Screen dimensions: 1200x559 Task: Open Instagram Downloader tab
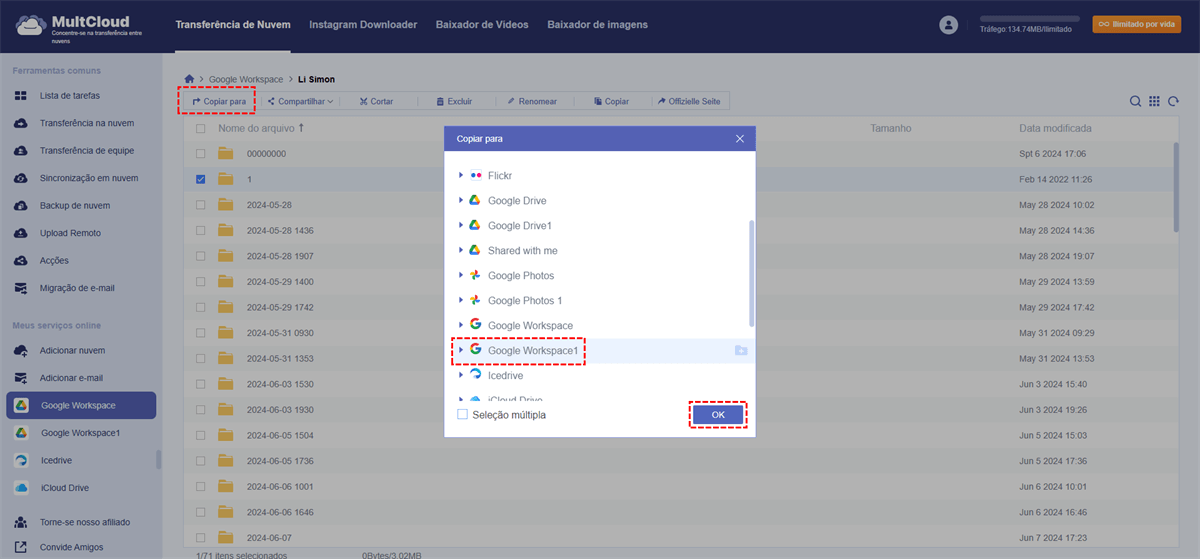[x=363, y=24]
